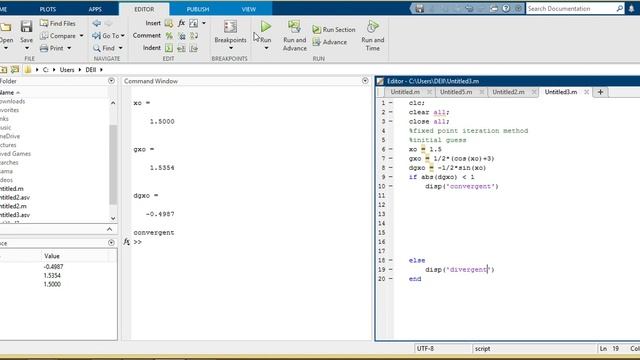640x360 pixels.
Task: Click browse-for-folder icon in address bar
Action: click(x=15, y=69)
